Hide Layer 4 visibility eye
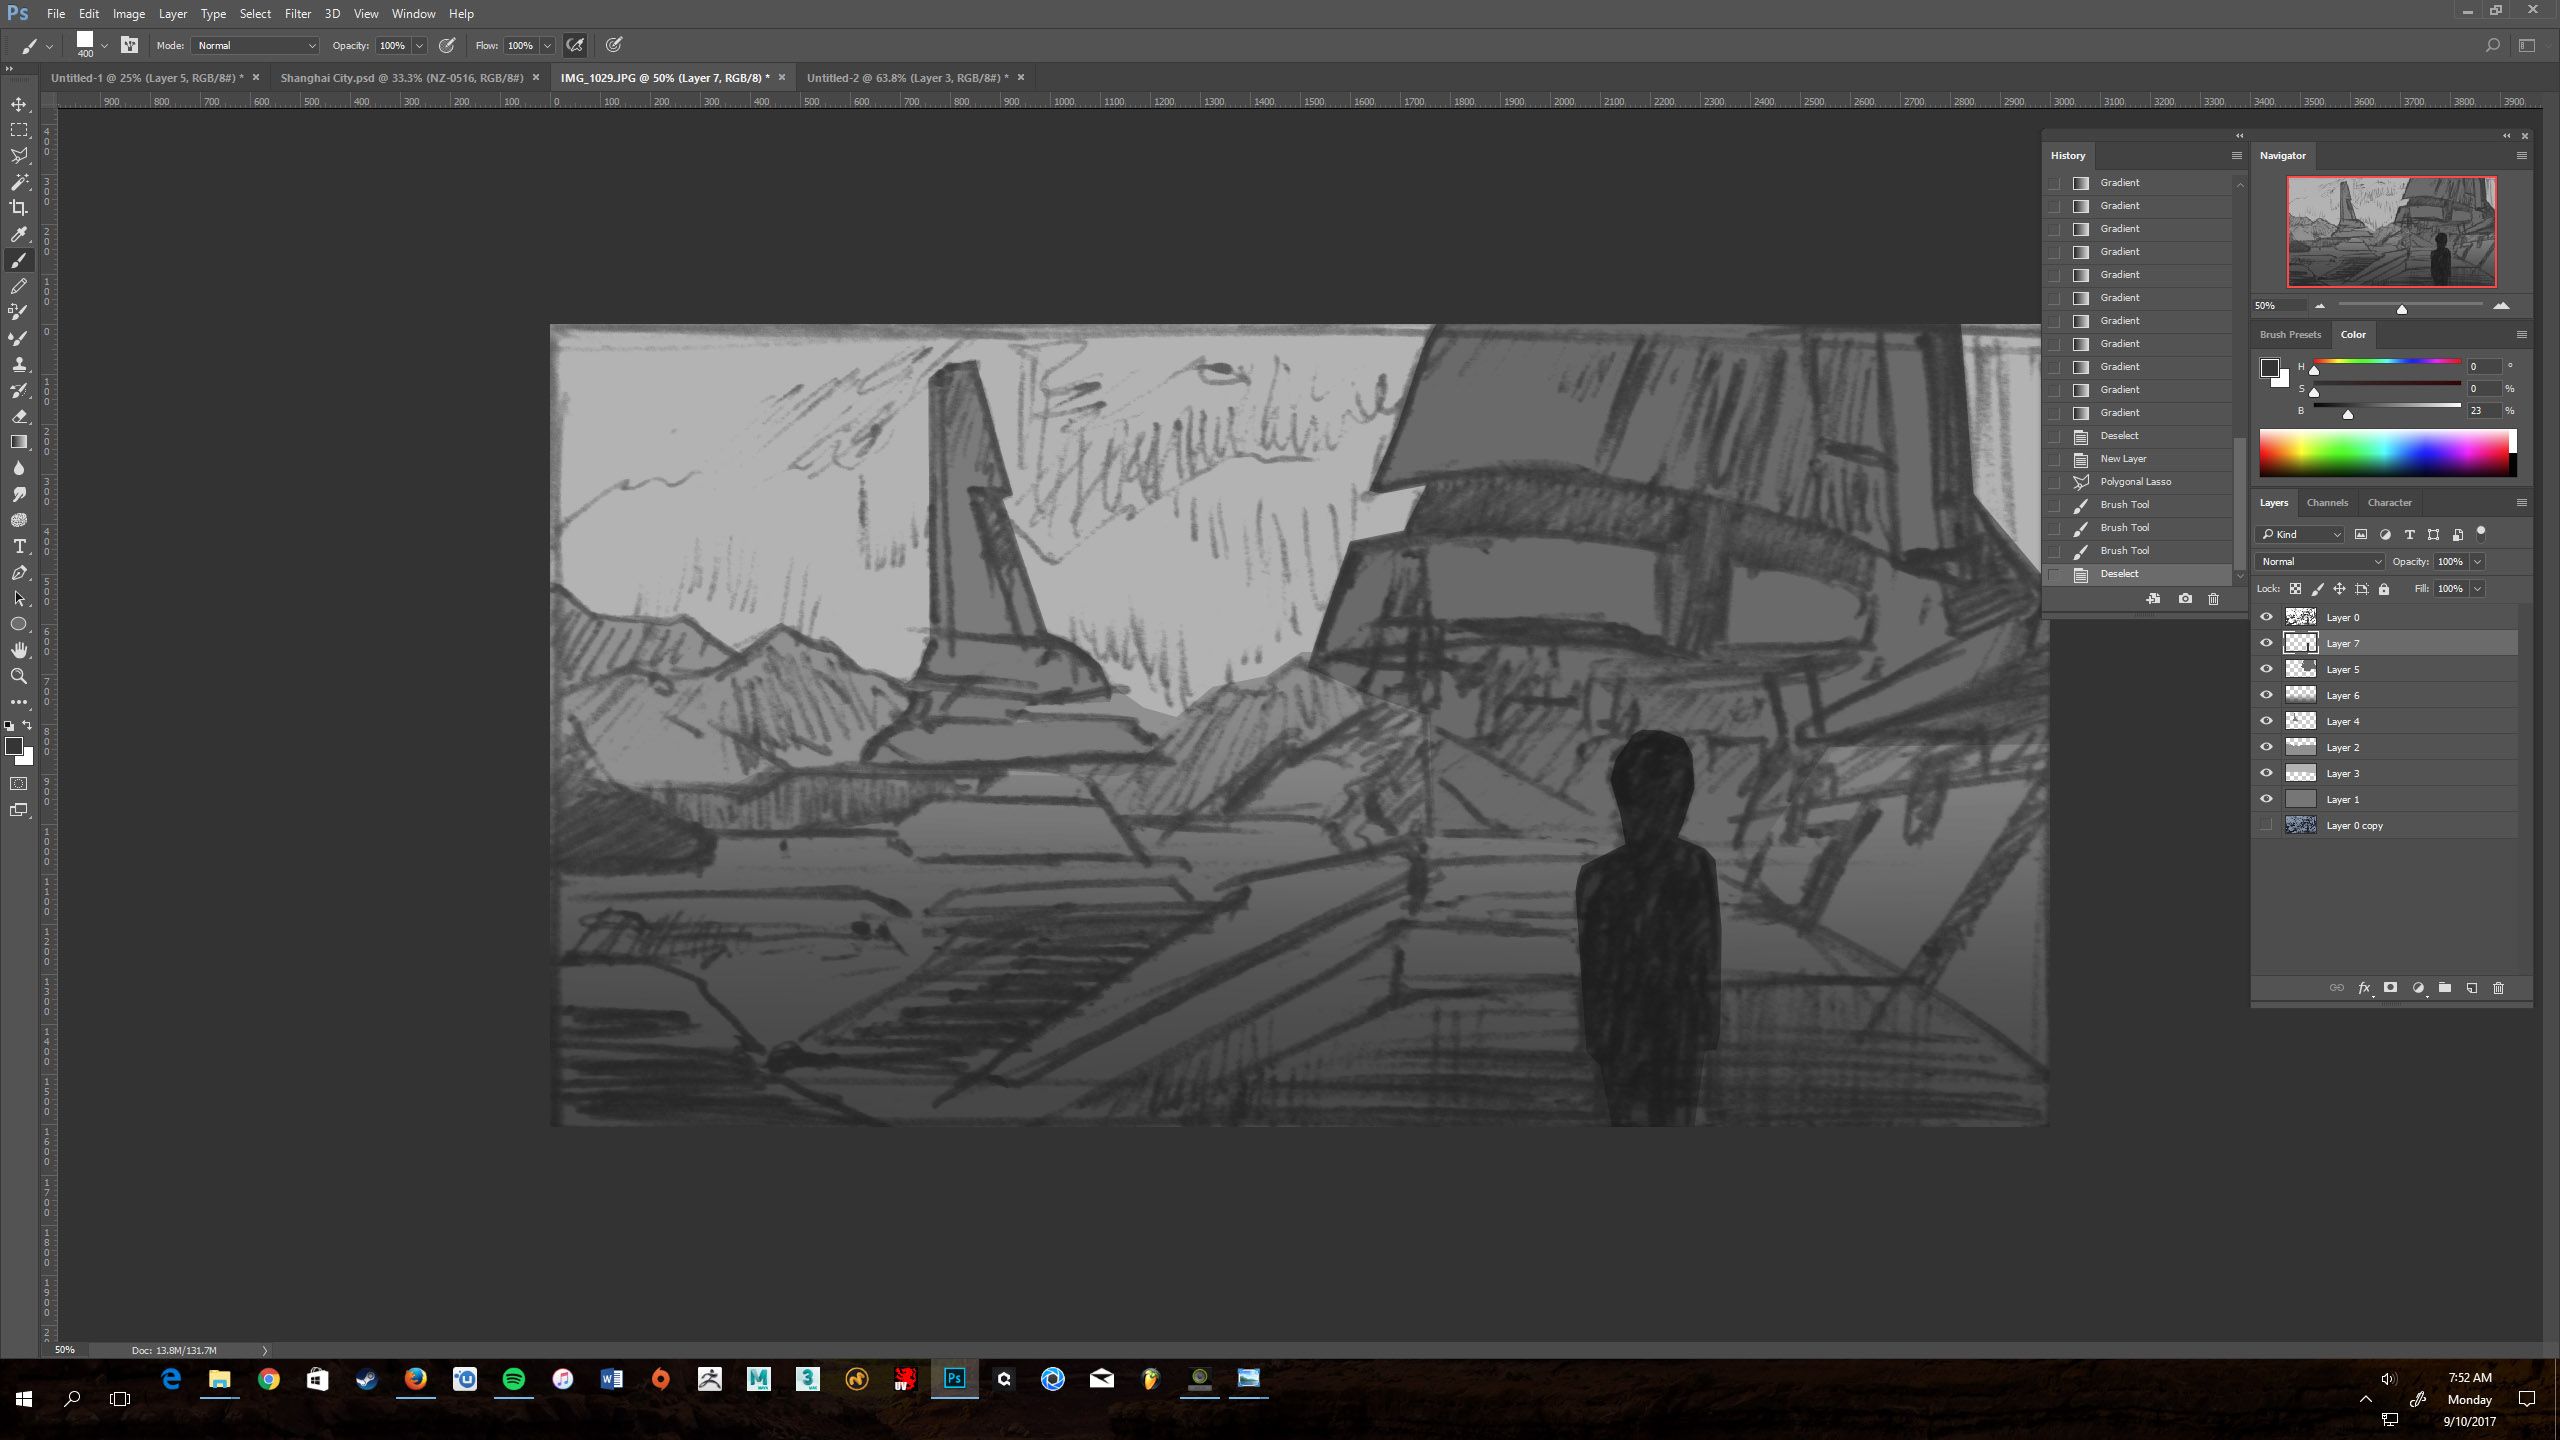The height and width of the screenshot is (1440, 2560). click(2267, 721)
